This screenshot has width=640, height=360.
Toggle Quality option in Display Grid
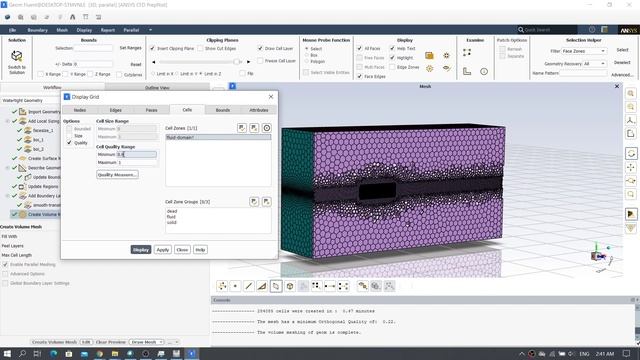[x=69, y=142]
